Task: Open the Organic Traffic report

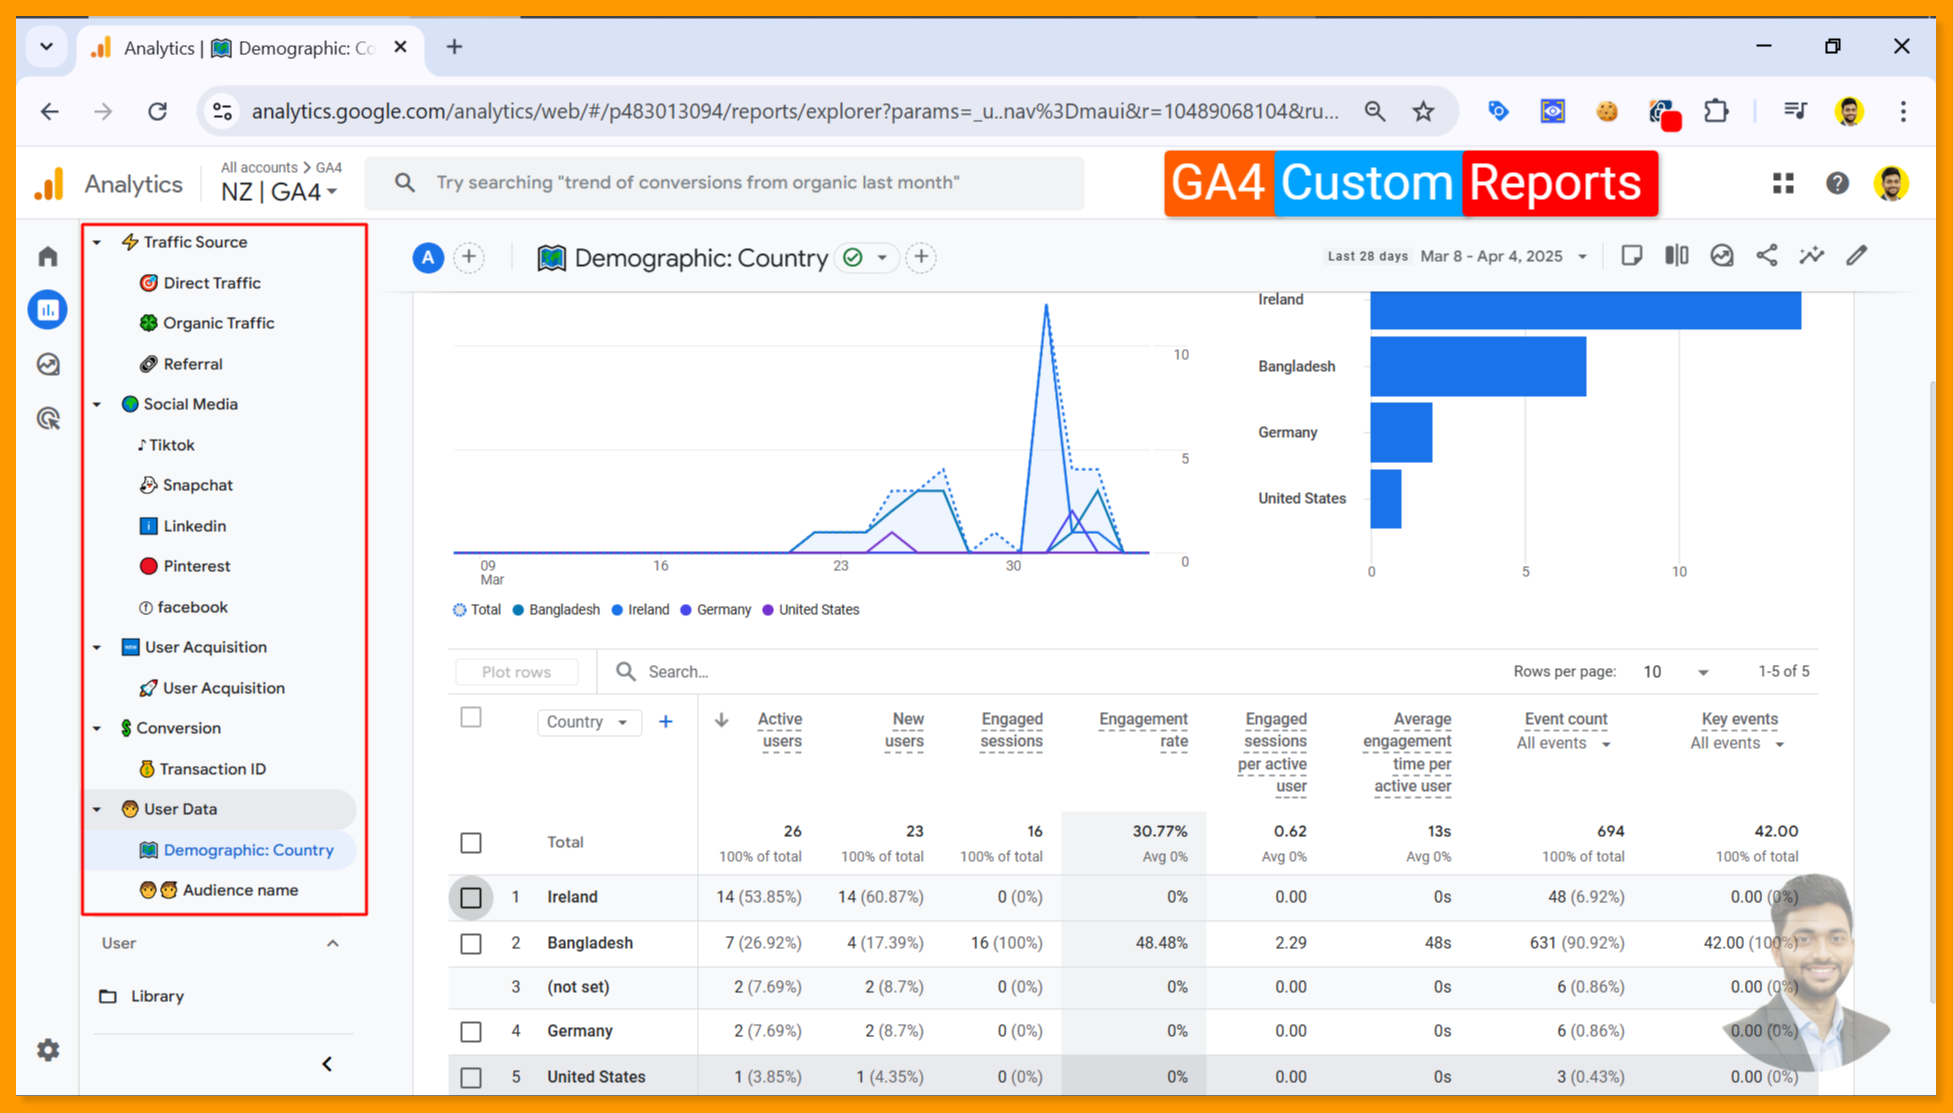Action: 218,323
